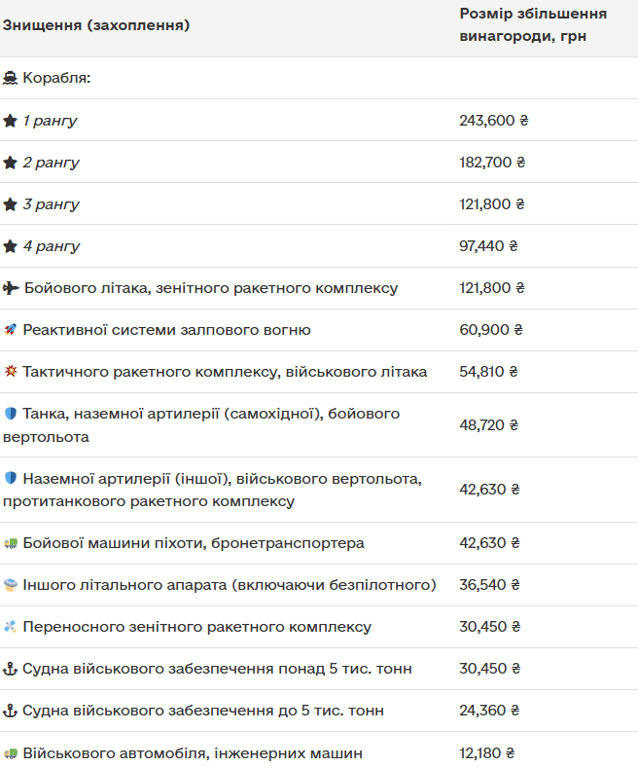Click the anchor icon for понад 5 тис. тонн
This screenshot has height=768, width=638.
(10, 669)
